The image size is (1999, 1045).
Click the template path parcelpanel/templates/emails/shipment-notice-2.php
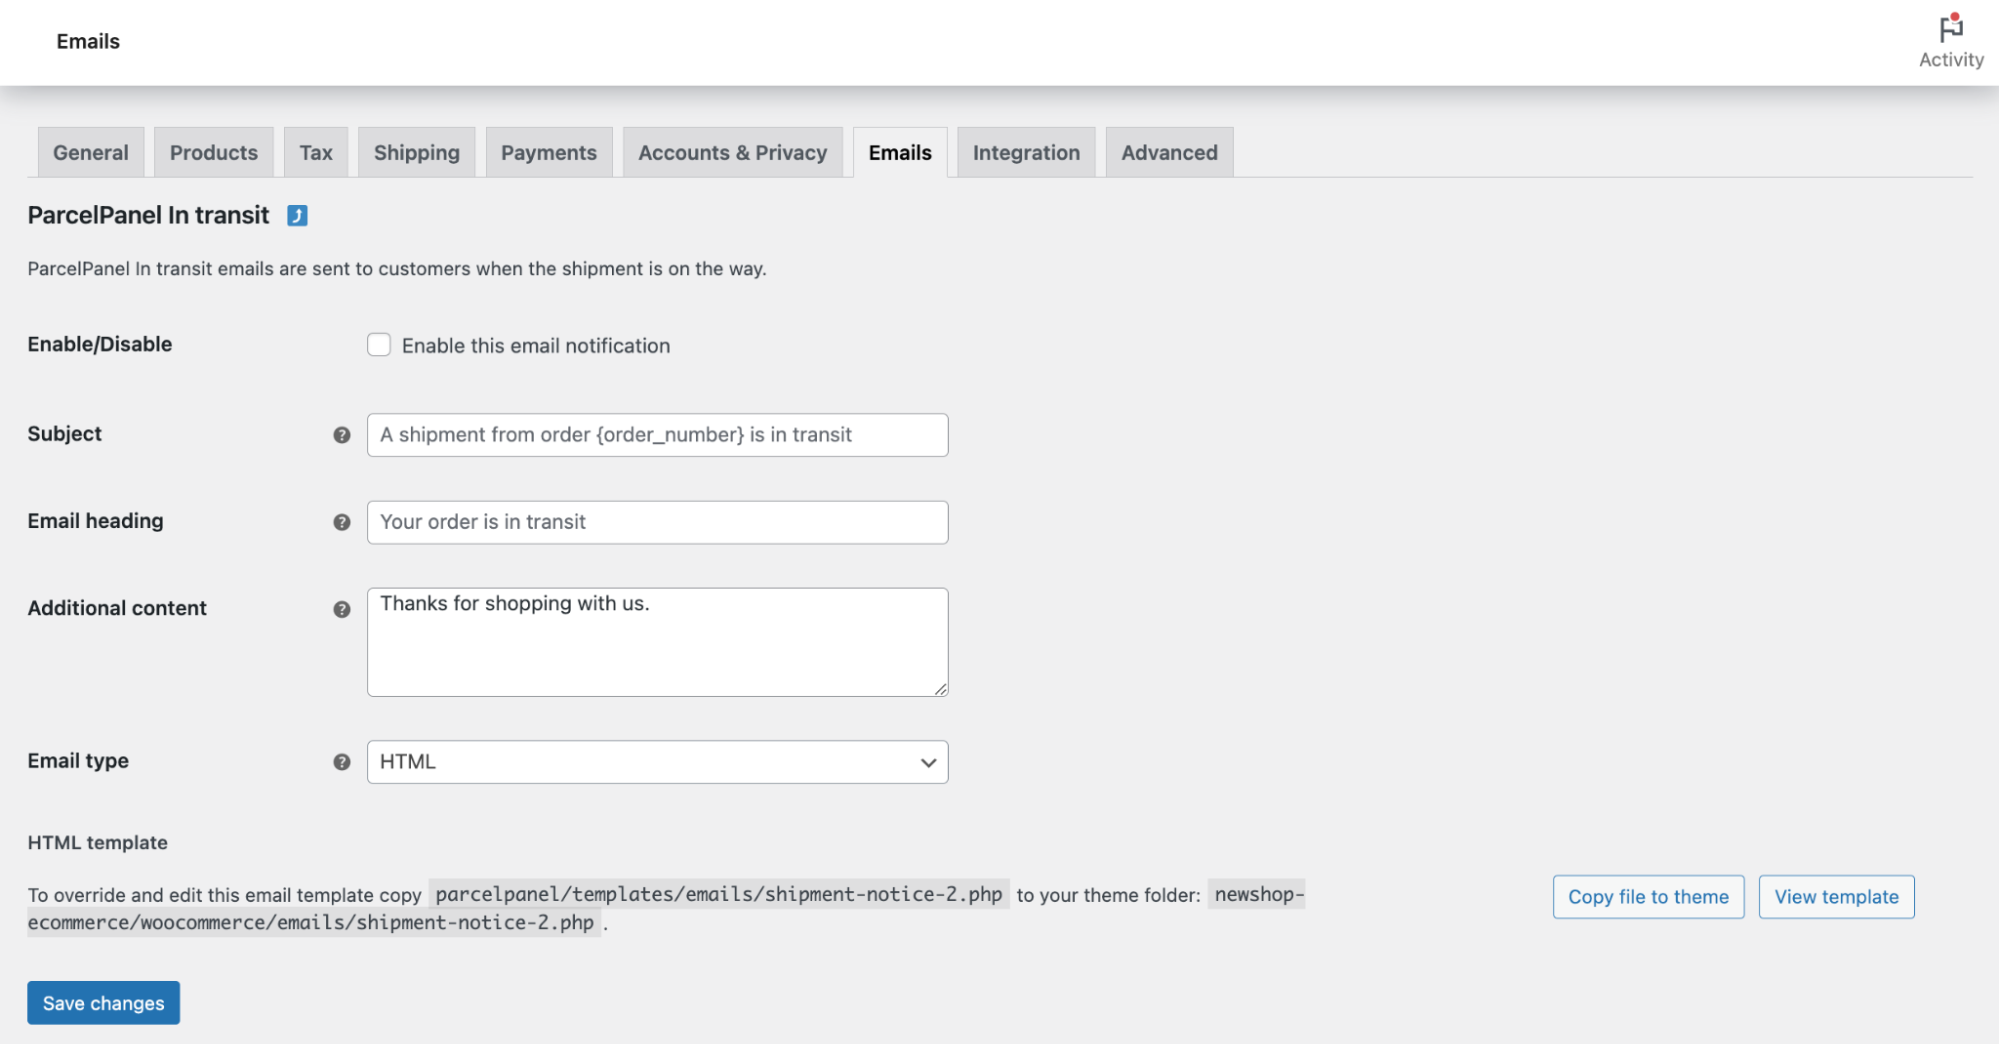[719, 894]
